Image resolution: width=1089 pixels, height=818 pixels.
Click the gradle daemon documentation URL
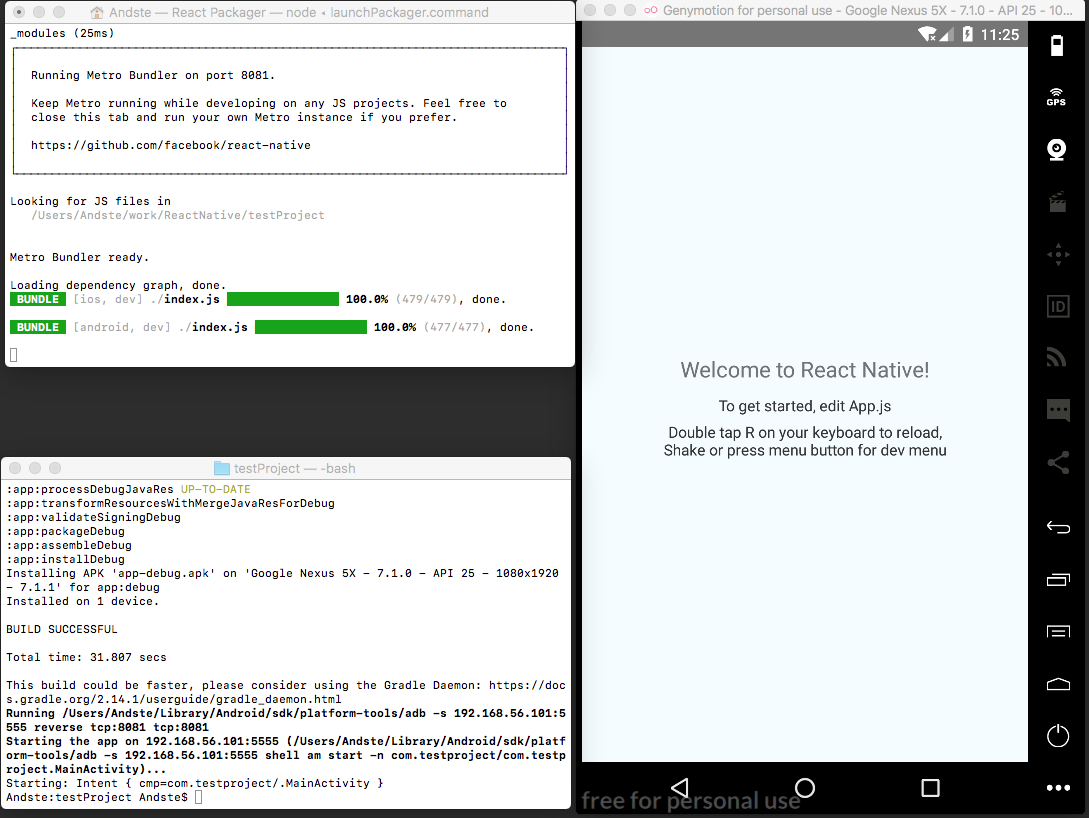(285, 692)
